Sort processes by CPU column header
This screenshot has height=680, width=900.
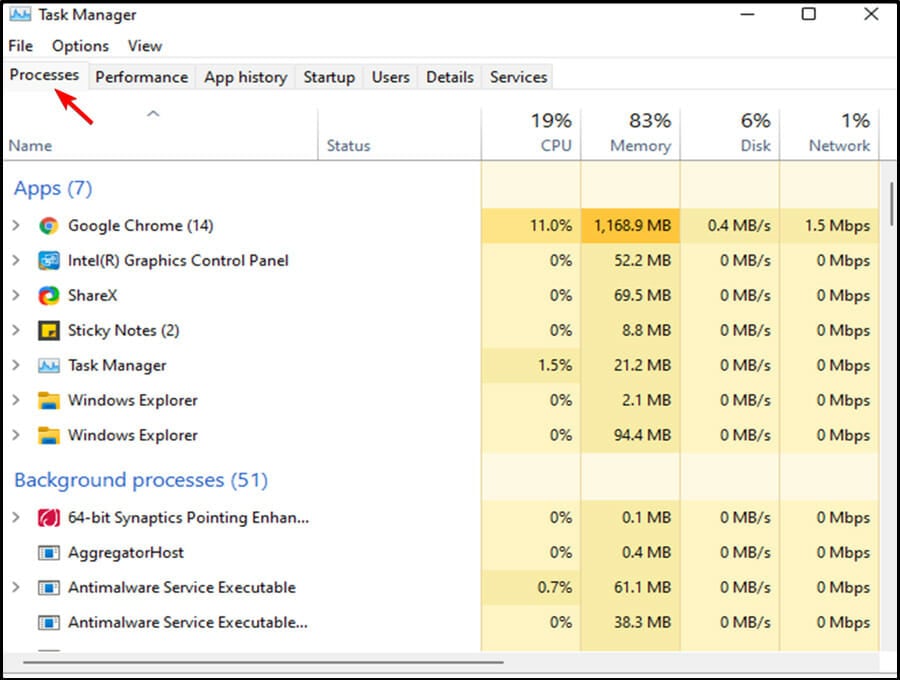point(555,146)
